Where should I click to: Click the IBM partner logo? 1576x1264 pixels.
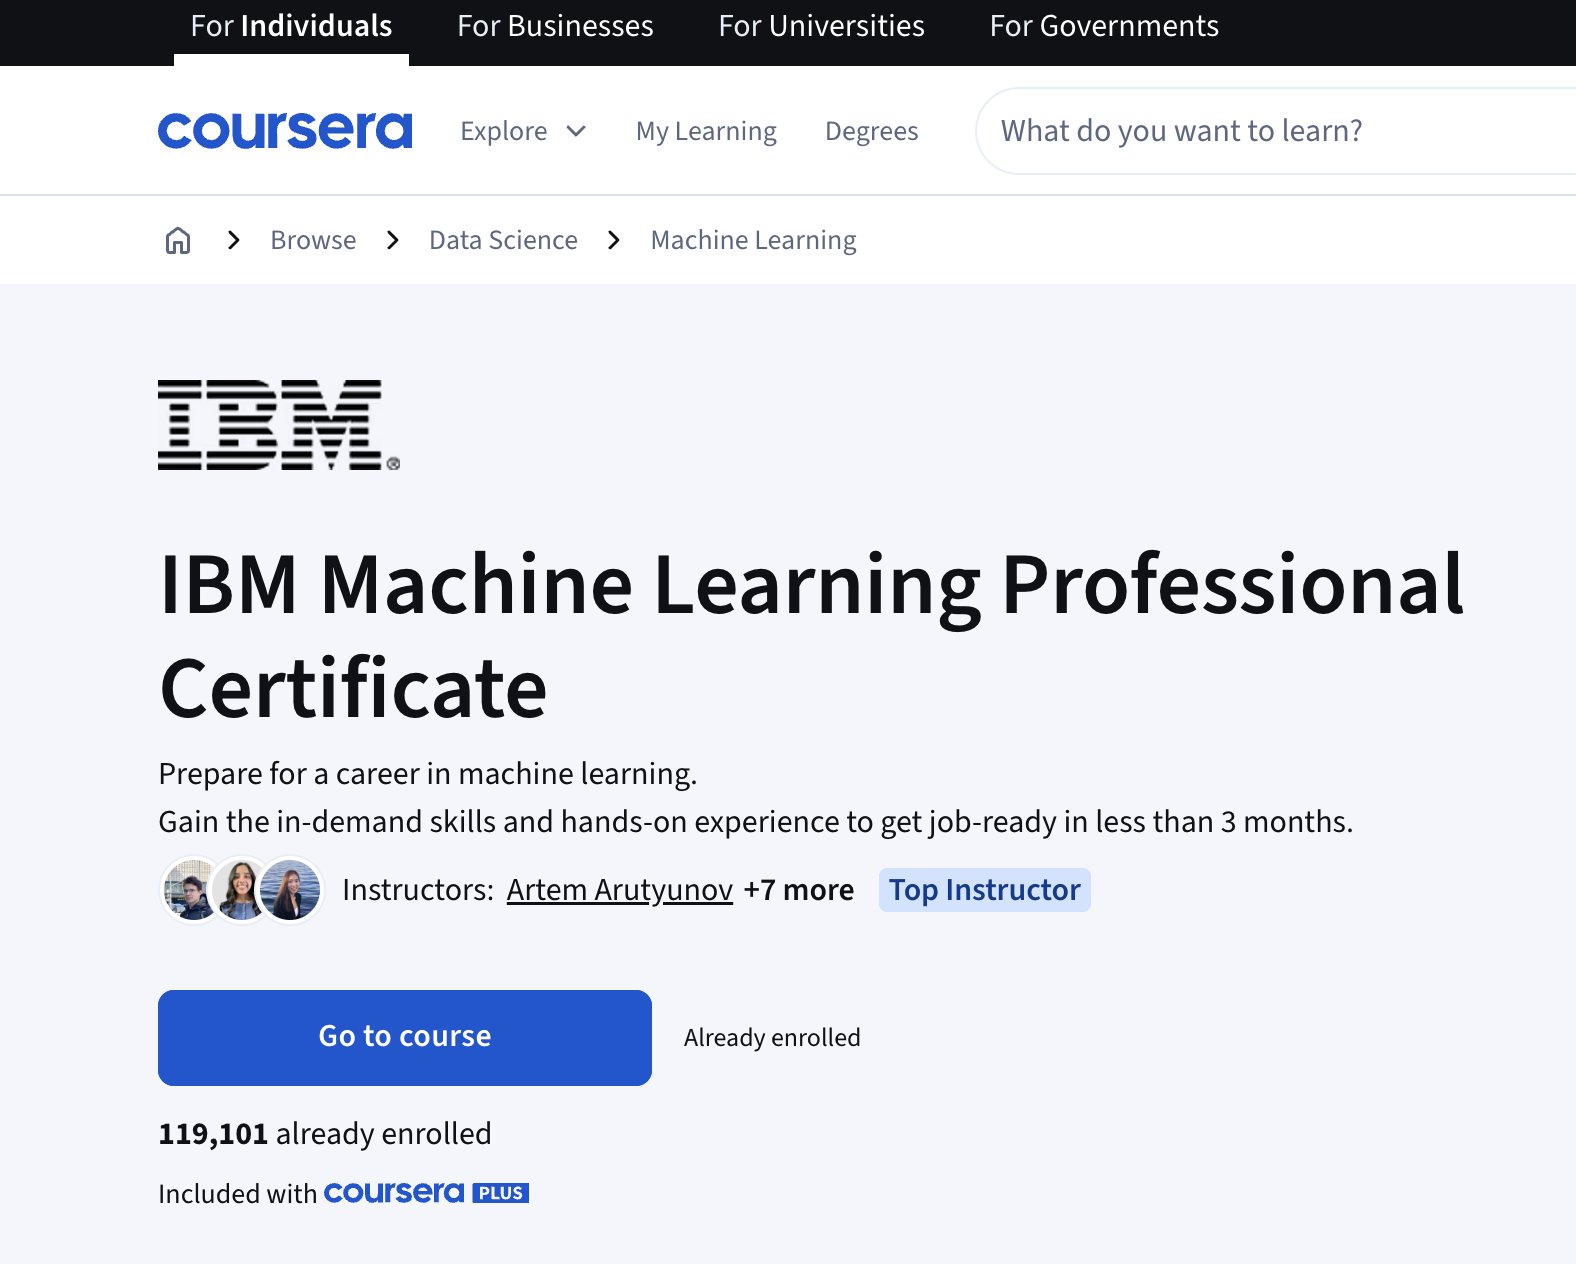(279, 425)
